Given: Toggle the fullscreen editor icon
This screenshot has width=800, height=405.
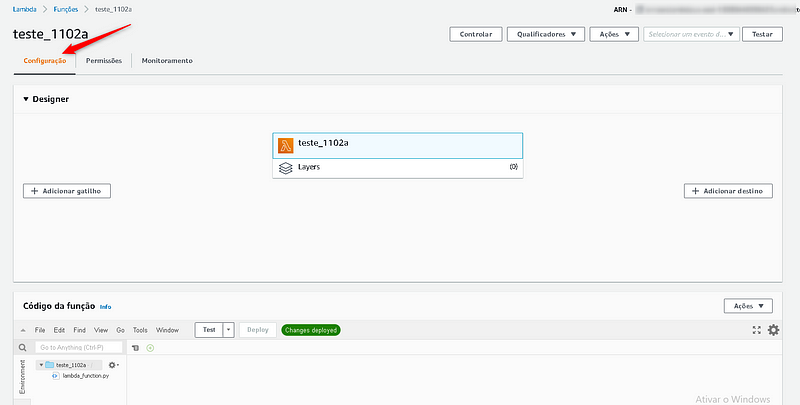Looking at the screenshot, I should tap(757, 330).
